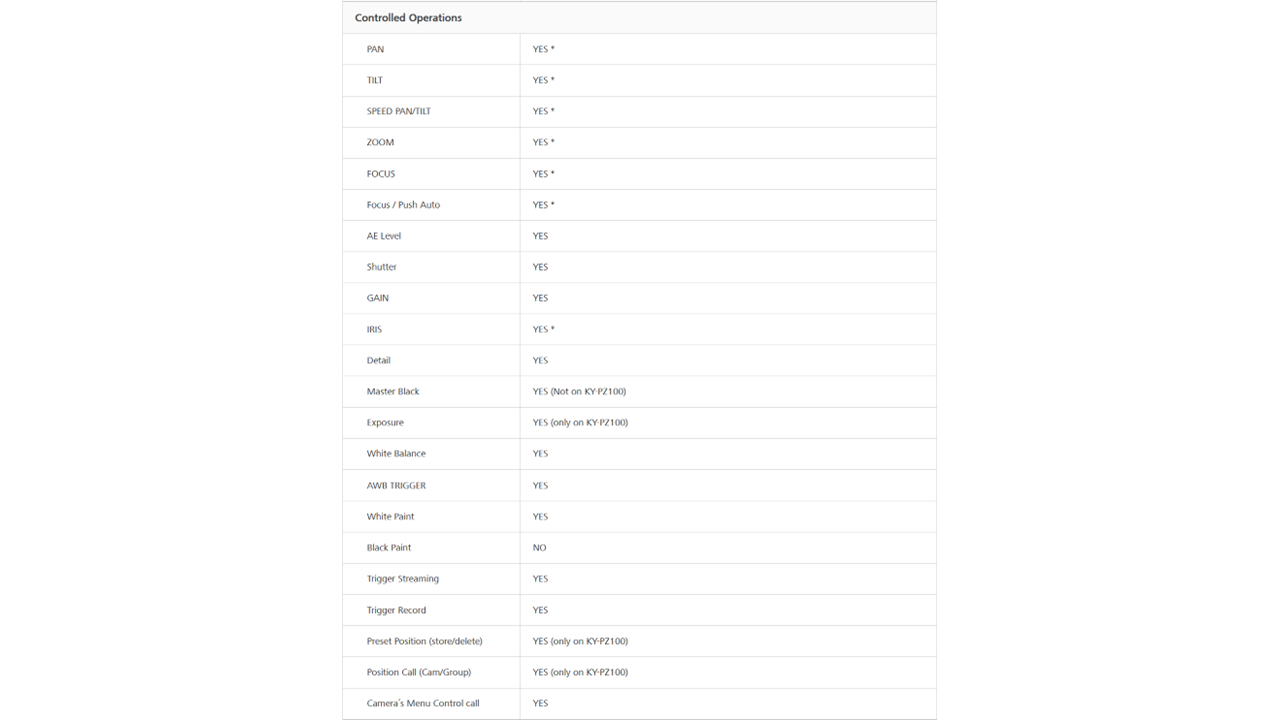Click the White Balance row label
Viewport: 1280px width, 720px height.
tap(396, 453)
